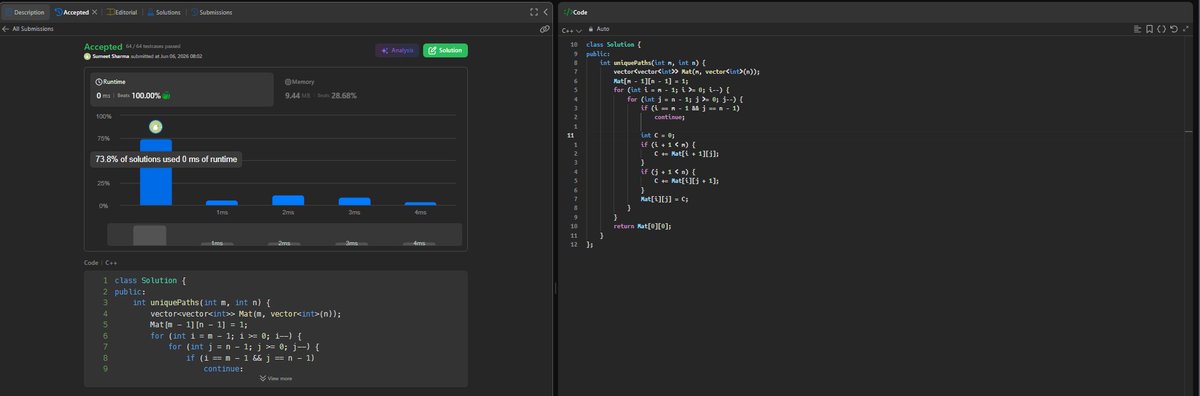Click the curly braces icon in editor toolbar

tap(1161, 29)
